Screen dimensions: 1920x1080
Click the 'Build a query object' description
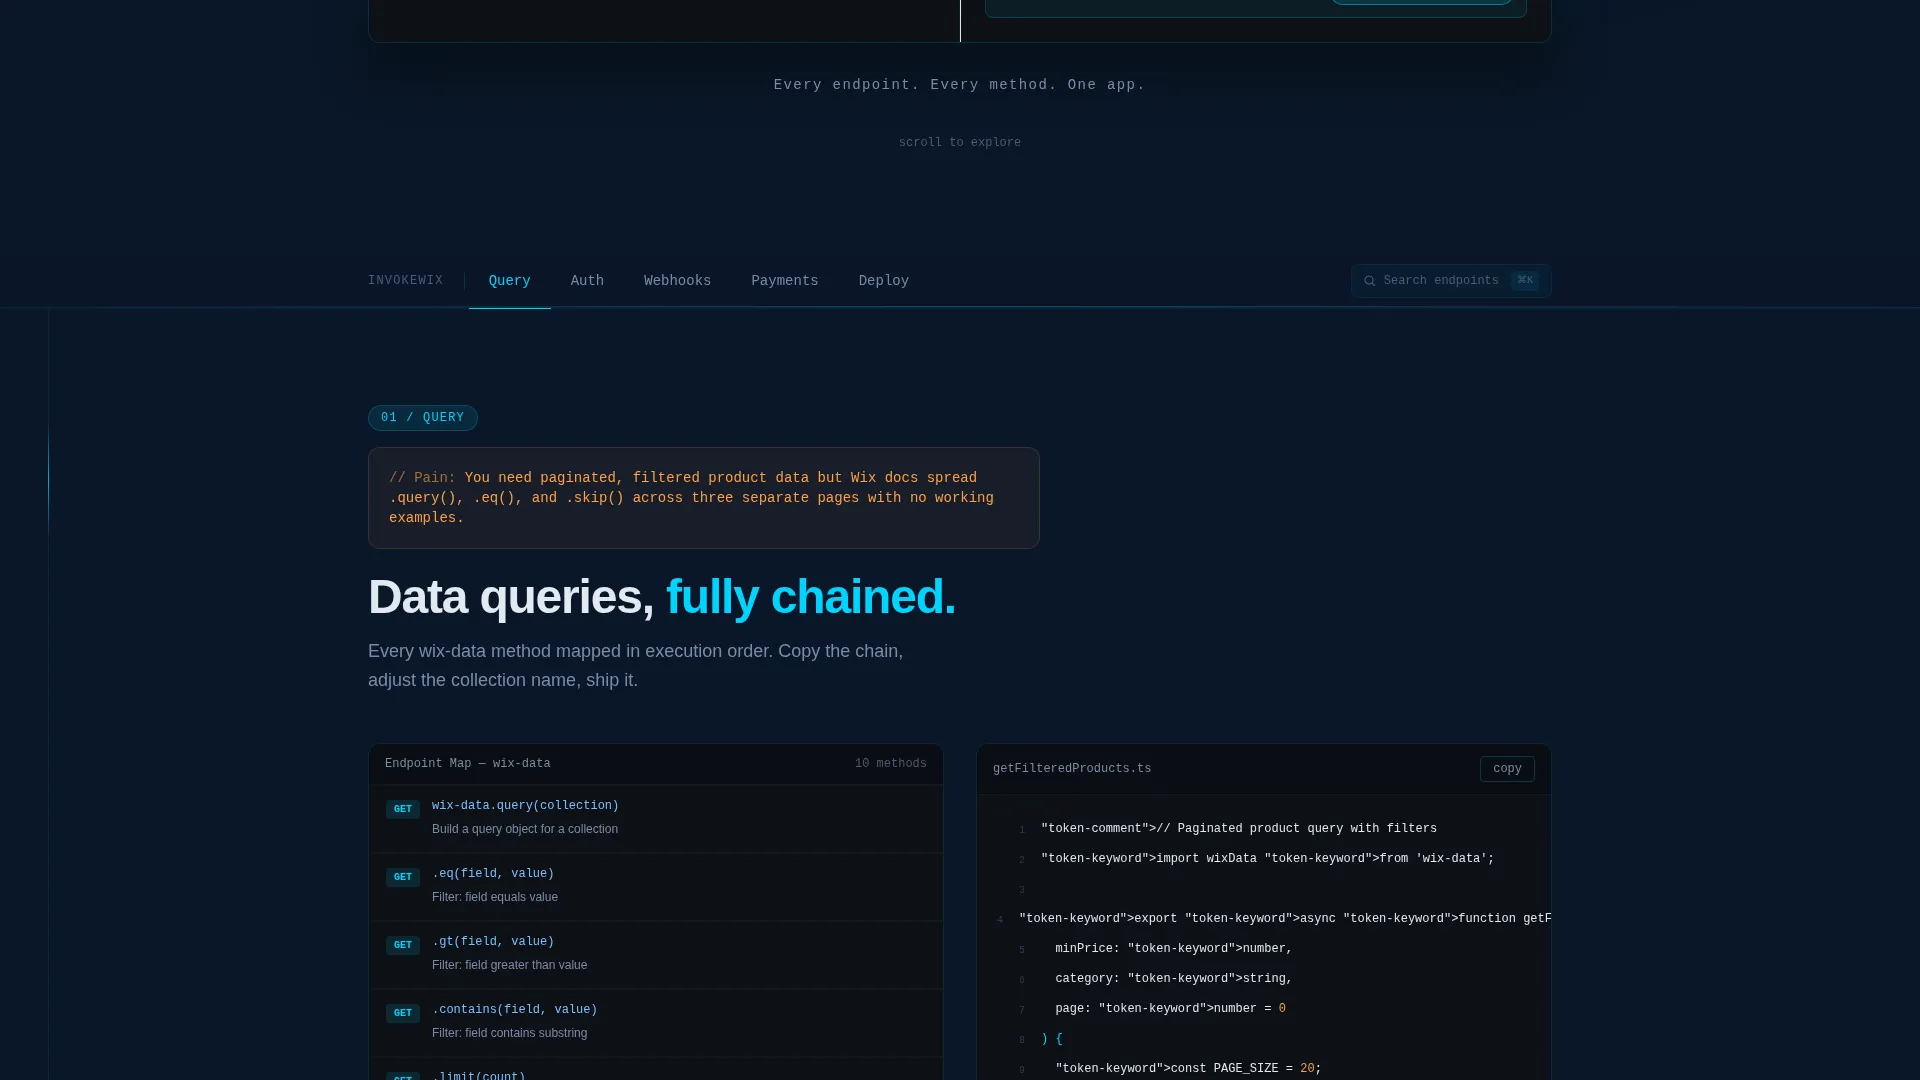click(524, 830)
